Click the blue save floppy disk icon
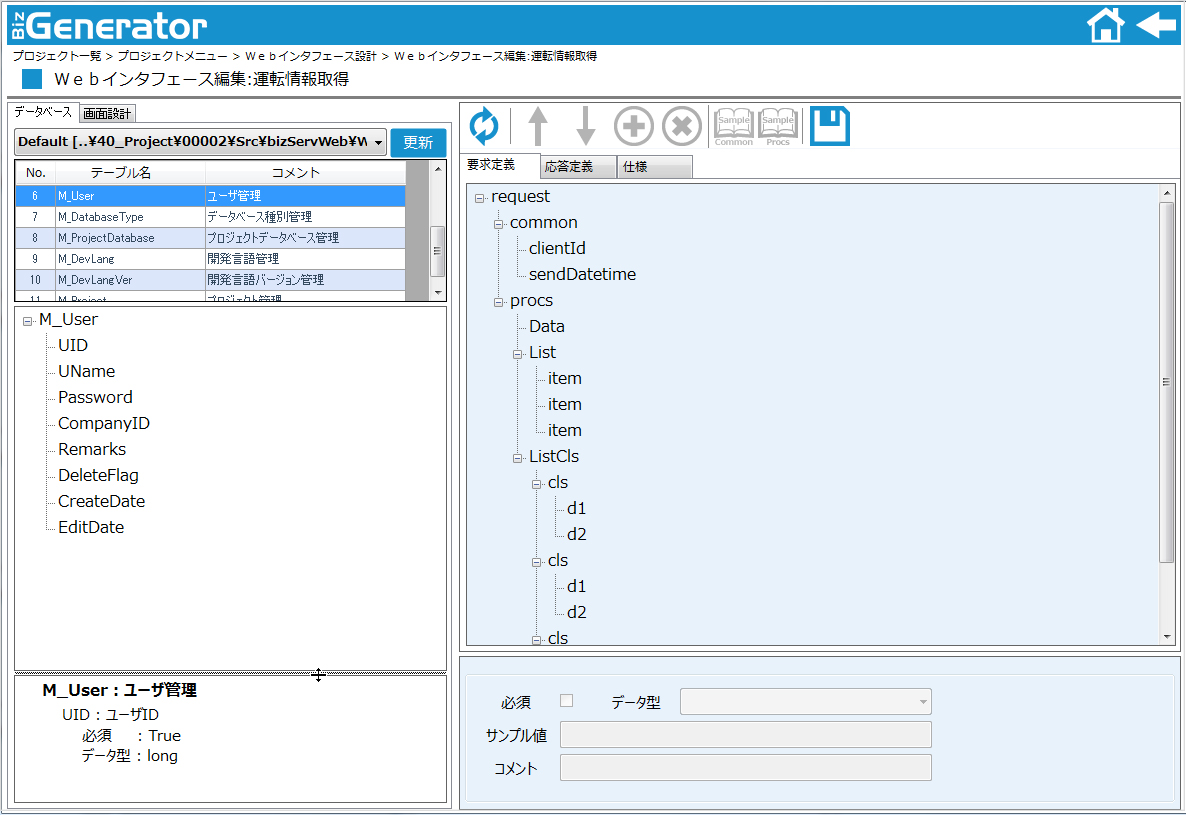The image size is (1186, 815). click(830, 126)
